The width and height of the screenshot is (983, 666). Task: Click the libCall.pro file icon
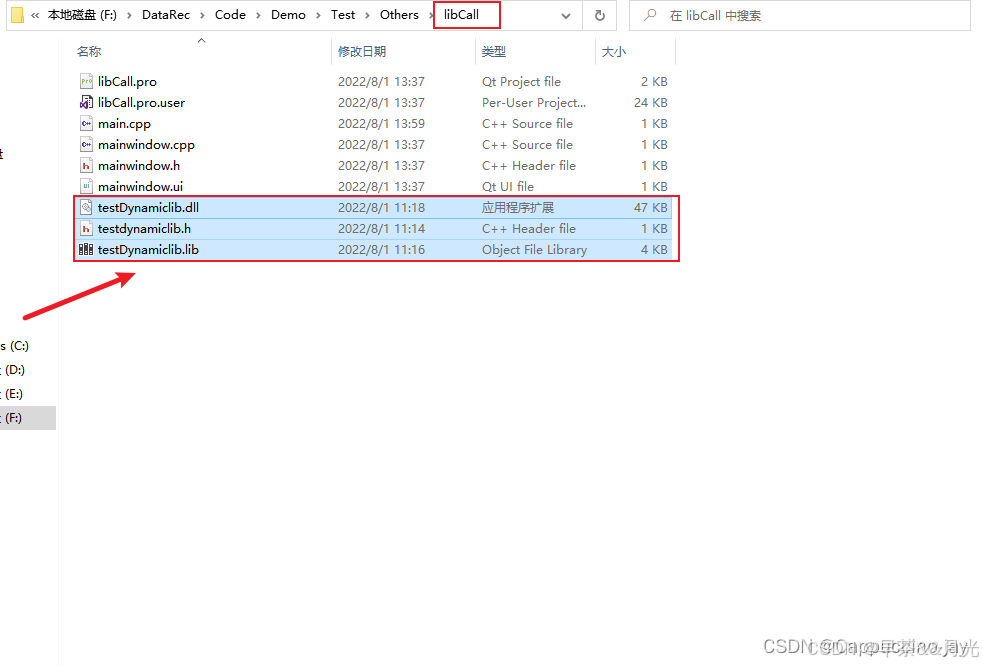pyautogui.click(x=86, y=82)
